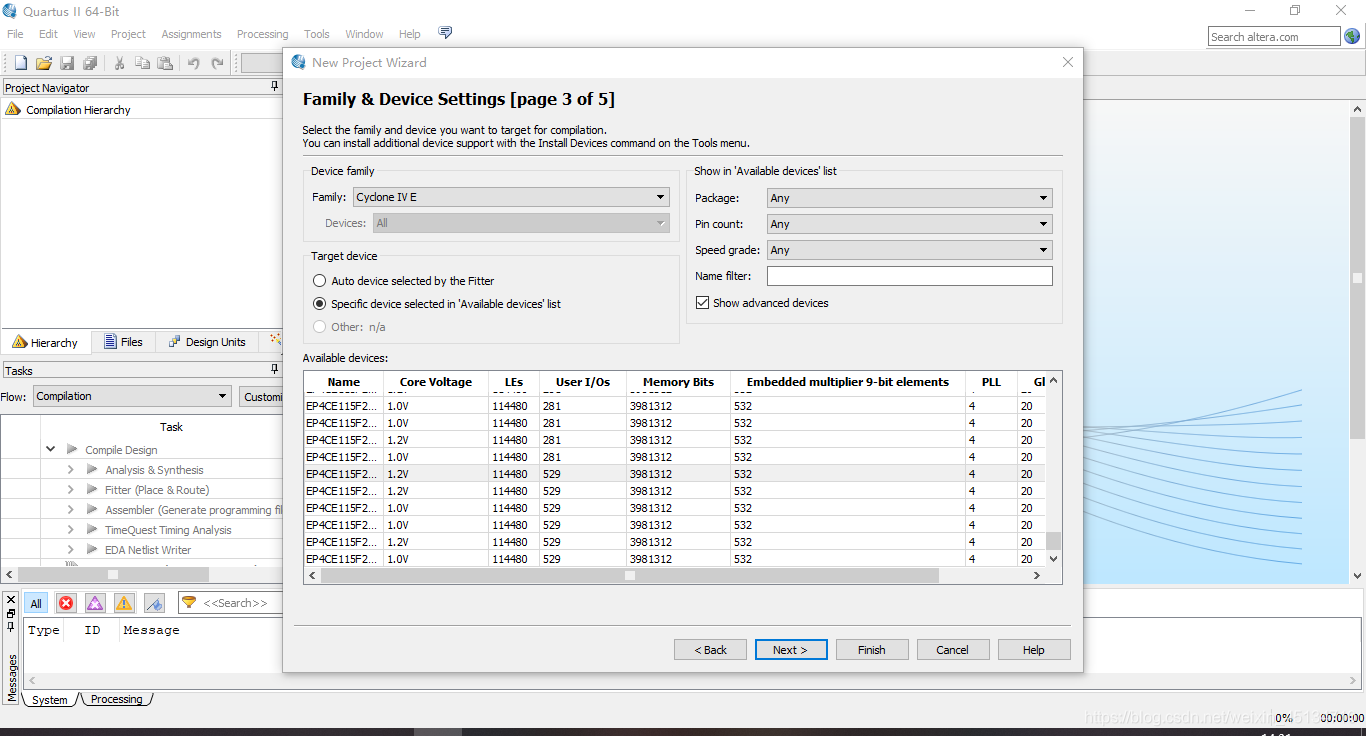This screenshot has height=736, width=1366.
Task: Click the Back button
Action: coord(710,650)
